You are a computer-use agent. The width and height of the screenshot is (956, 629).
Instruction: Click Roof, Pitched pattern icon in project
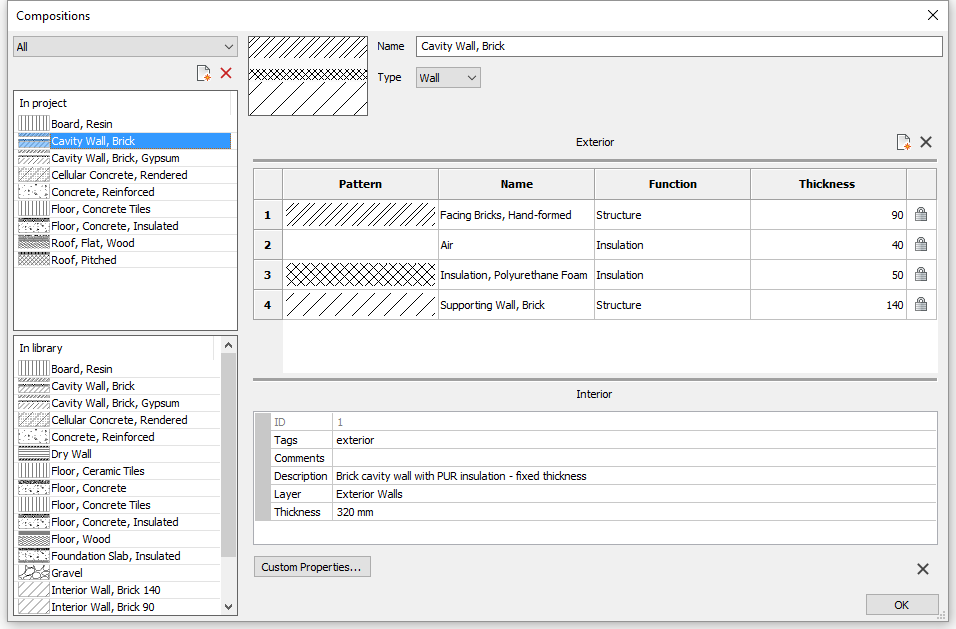pyautogui.click(x=34, y=260)
